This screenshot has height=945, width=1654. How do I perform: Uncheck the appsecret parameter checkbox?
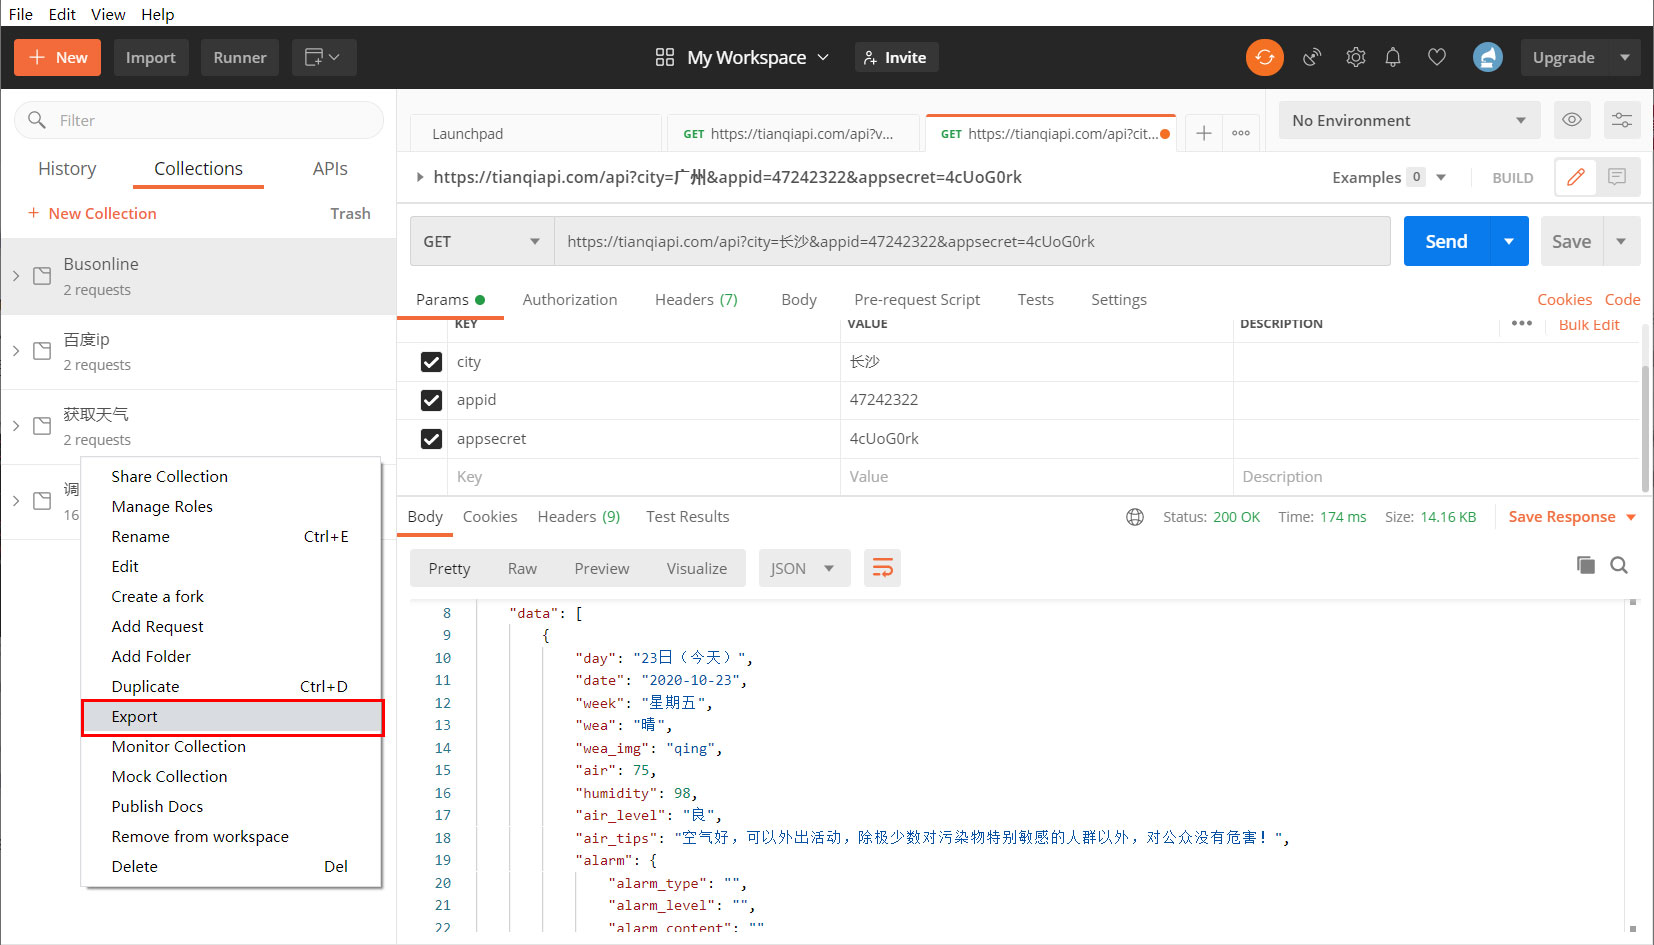pos(431,439)
